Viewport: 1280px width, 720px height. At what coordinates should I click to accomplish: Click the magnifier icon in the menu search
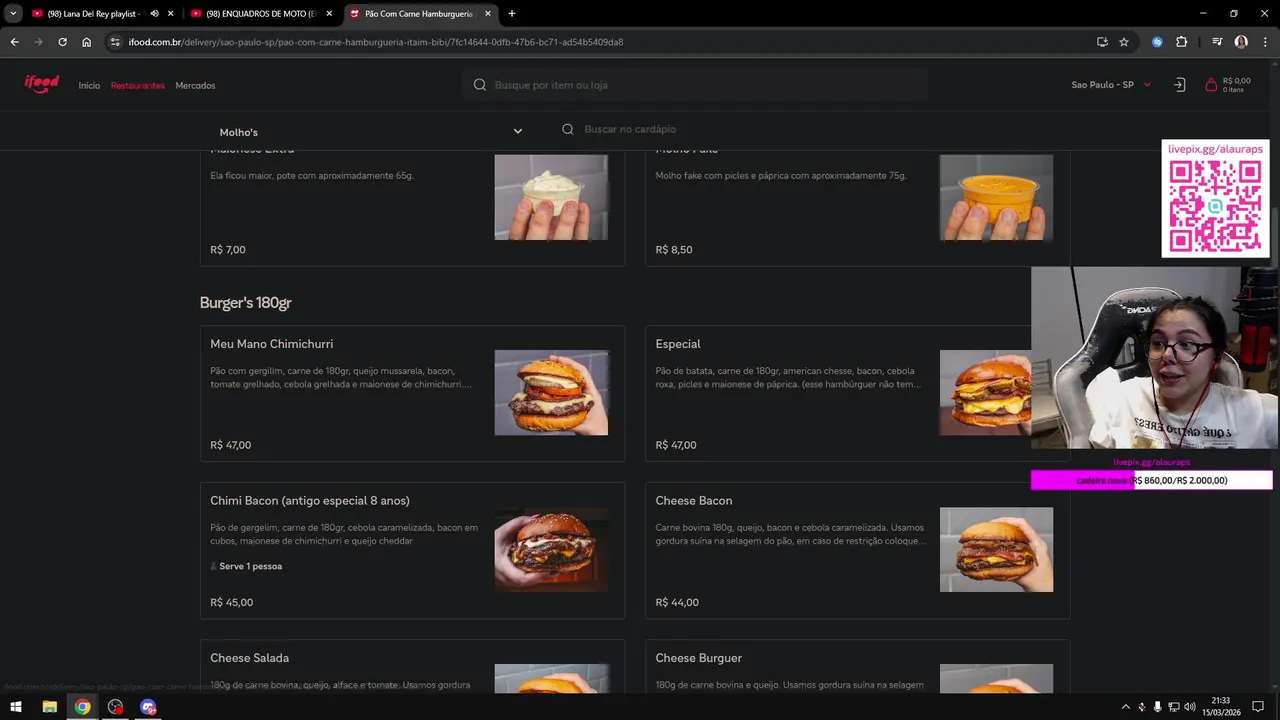click(x=568, y=129)
